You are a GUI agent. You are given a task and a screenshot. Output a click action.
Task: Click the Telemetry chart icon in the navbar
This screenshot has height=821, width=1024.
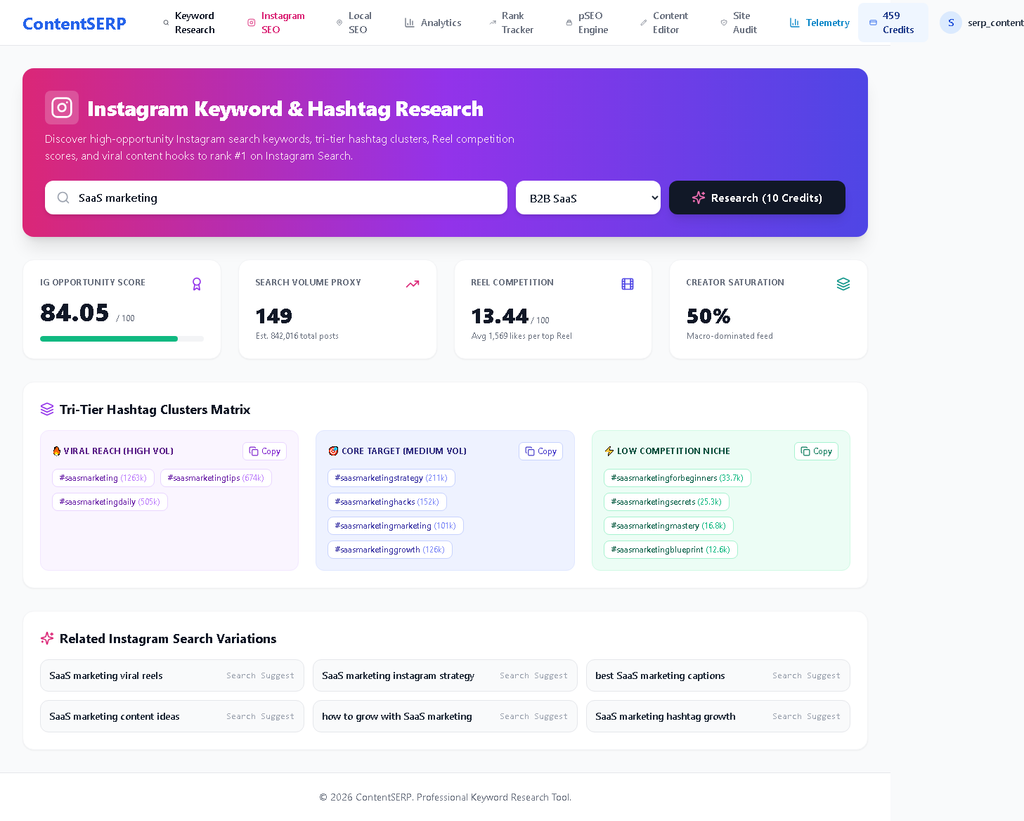pos(794,23)
